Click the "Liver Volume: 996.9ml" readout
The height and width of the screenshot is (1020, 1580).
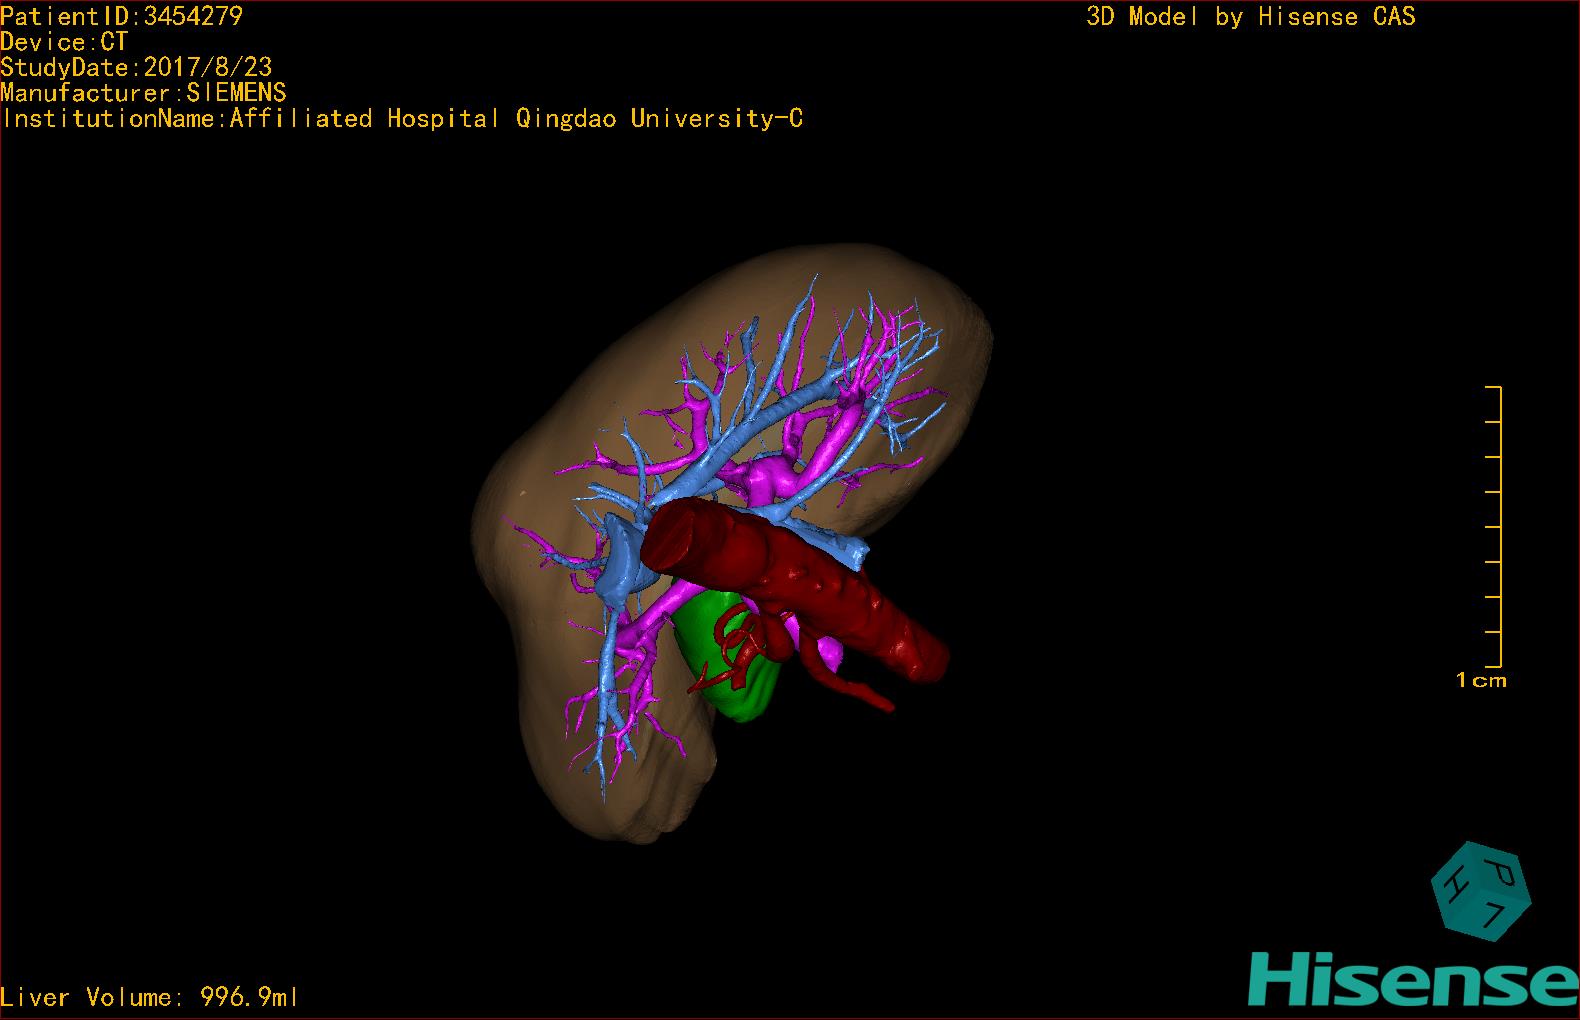pyautogui.click(x=149, y=997)
